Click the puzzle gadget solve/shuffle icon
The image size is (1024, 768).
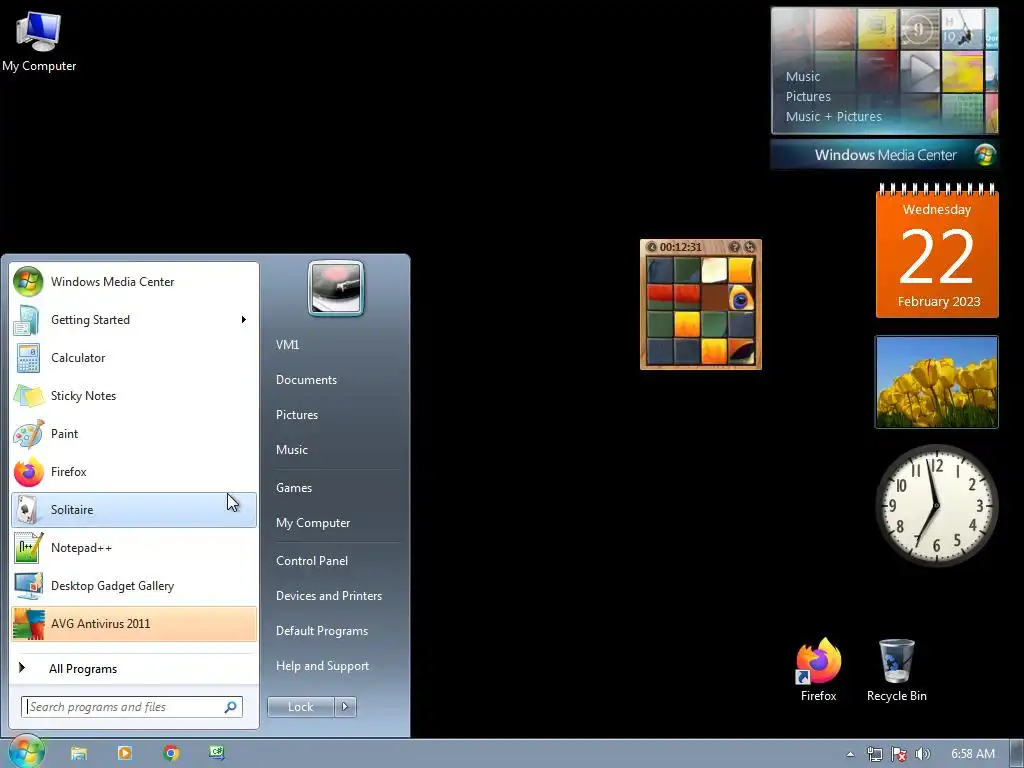[750, 247]
